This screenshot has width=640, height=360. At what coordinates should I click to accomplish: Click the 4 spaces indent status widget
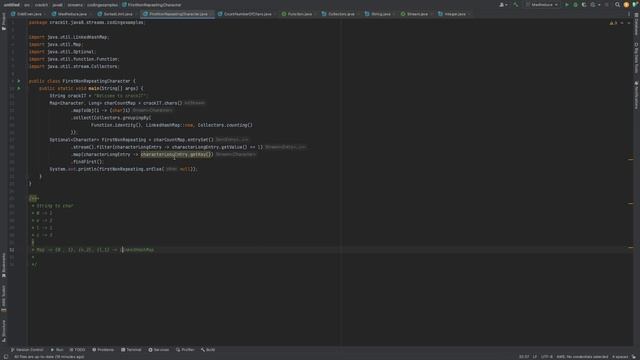[620, 357]
